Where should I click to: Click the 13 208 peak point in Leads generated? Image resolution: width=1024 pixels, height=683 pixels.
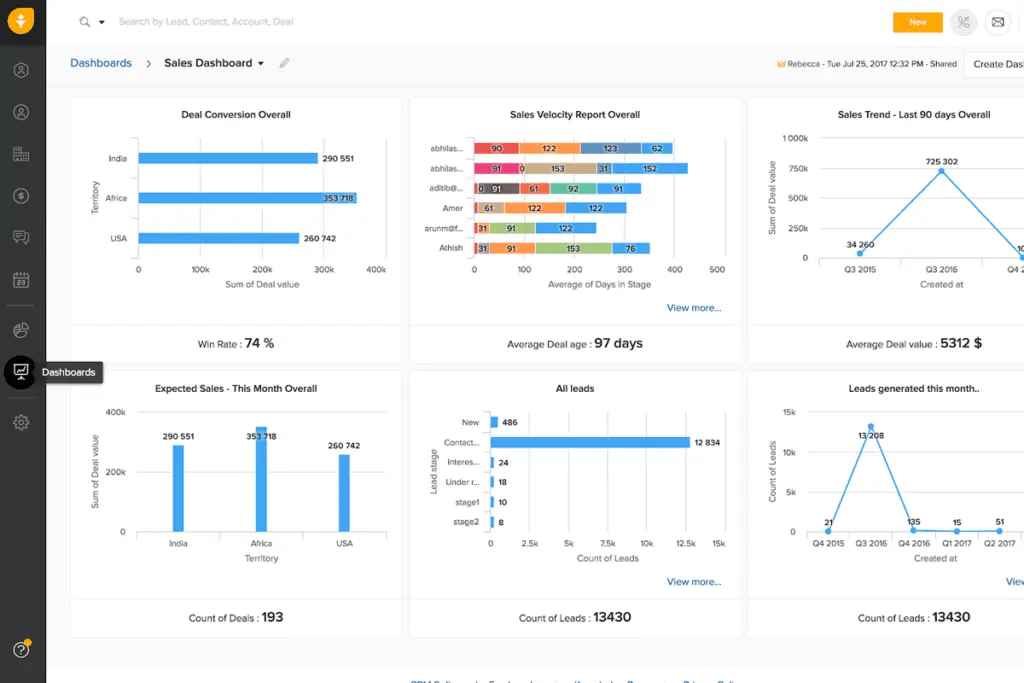(871, 427)
